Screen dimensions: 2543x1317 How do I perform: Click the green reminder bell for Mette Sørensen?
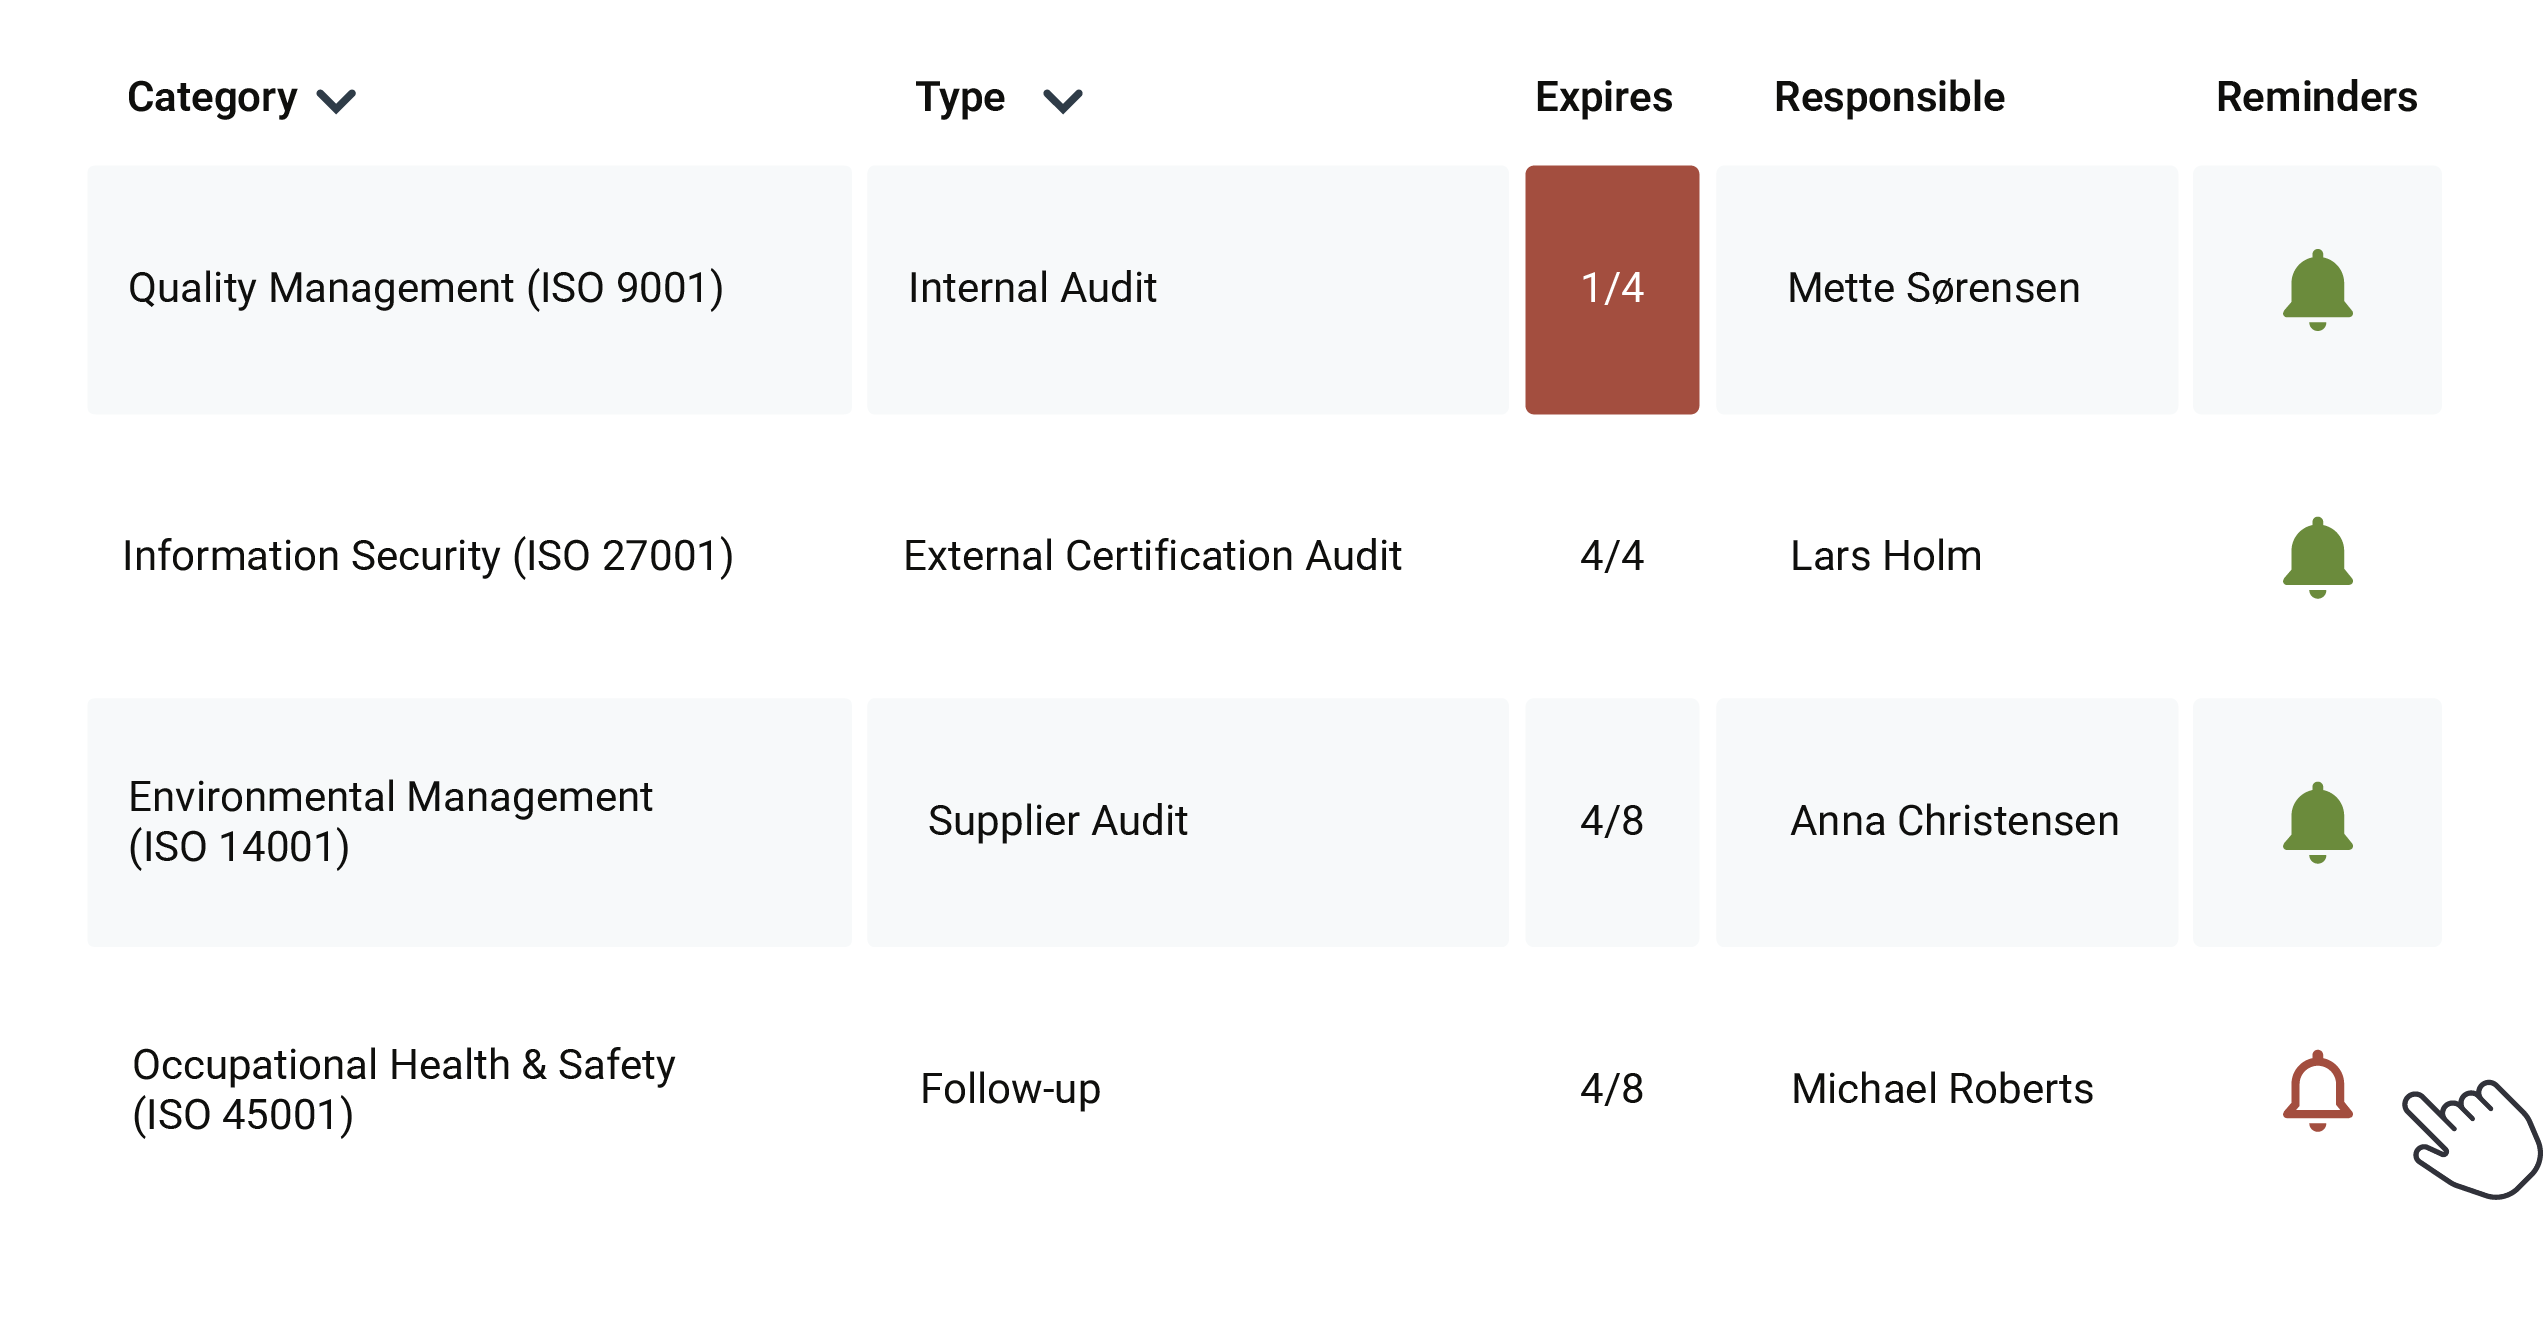[2317, 289]
